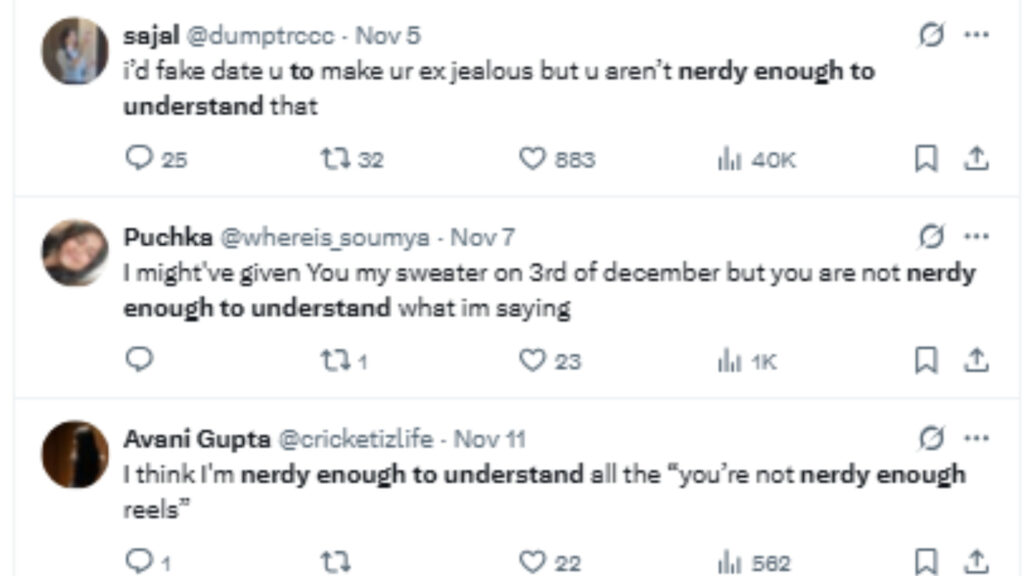Bookmark sajal's tweet
Viewport: 1024px width, 576px height.
(926, 158)
